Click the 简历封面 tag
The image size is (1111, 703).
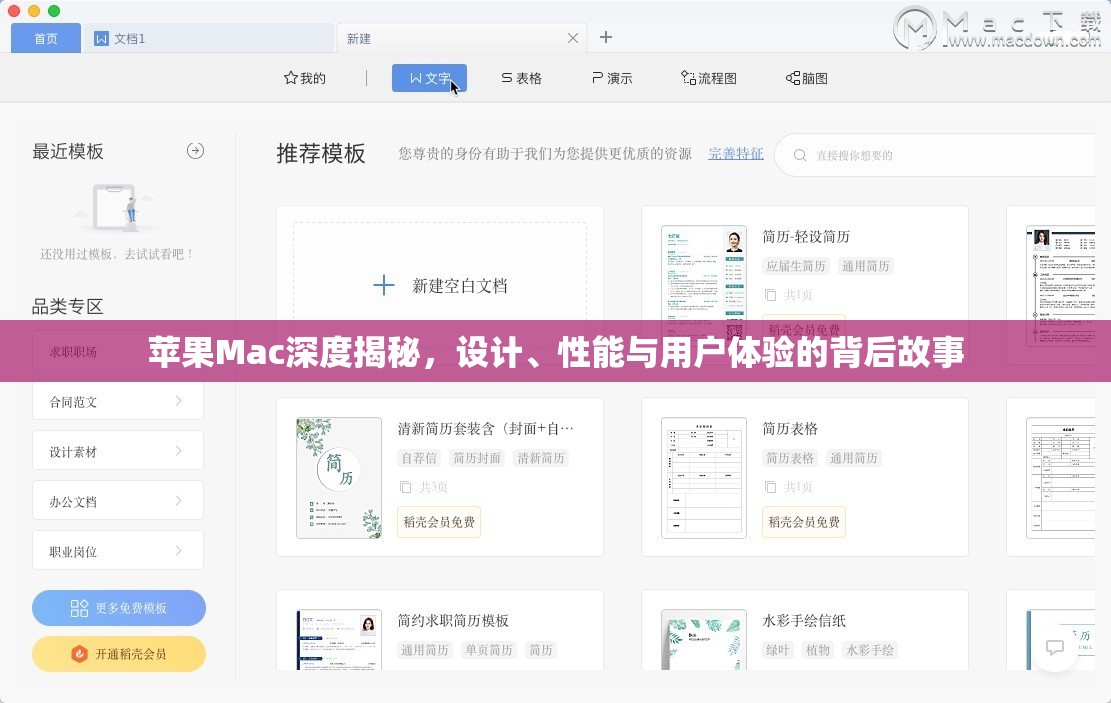point(477,458)
